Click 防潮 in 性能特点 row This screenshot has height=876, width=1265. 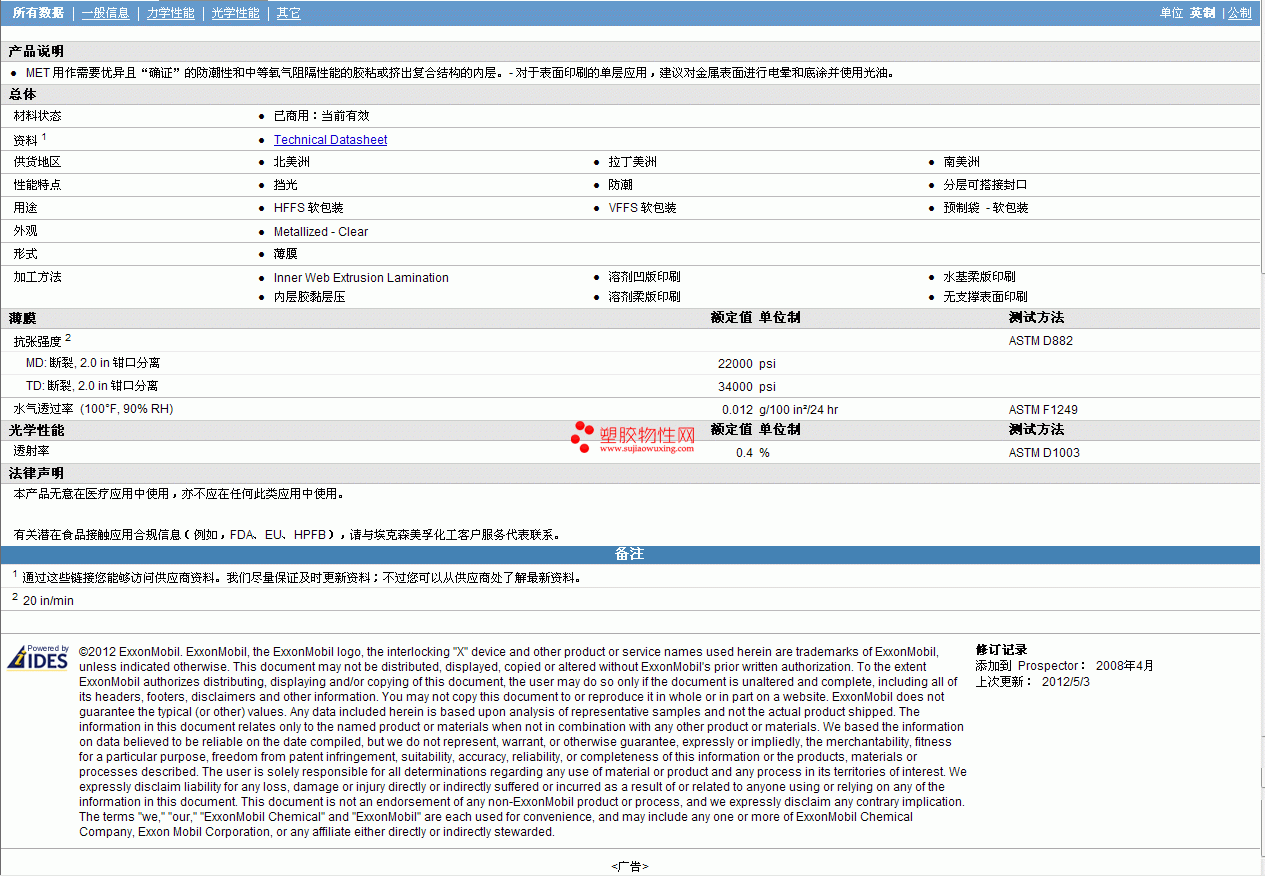pyautogui.click(x=621, y=185)
